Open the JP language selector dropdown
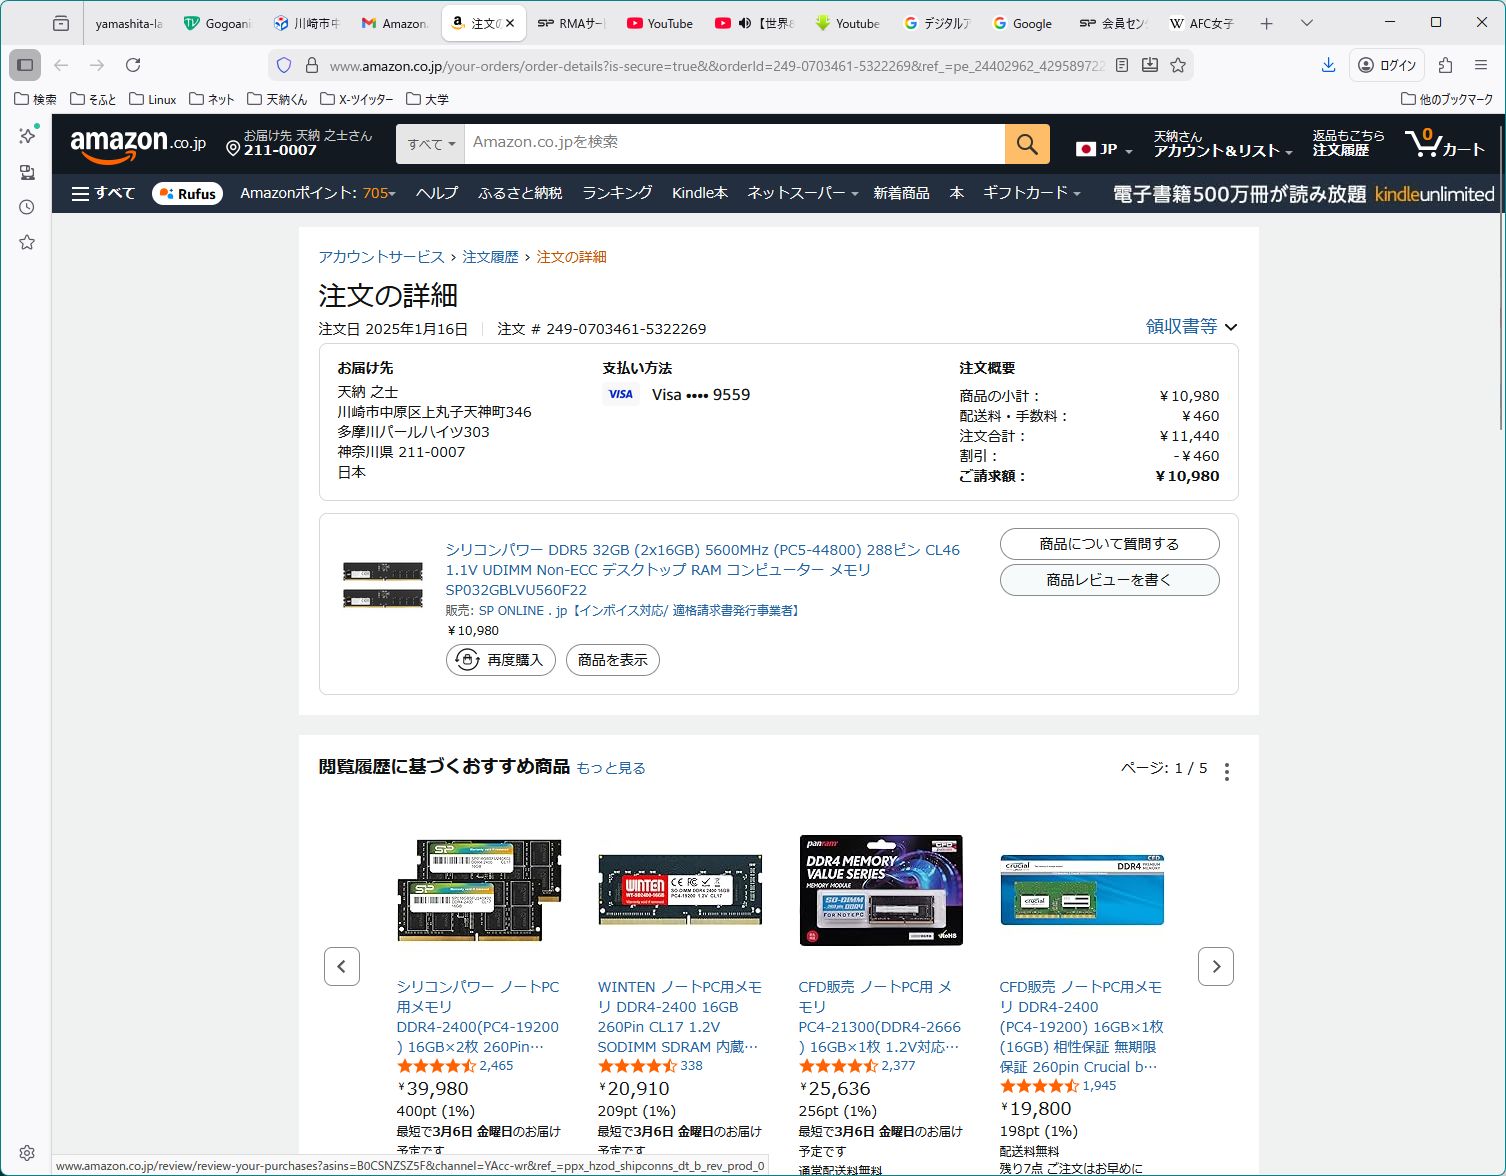This screenshot has height=1176, width=1506. point(1105,149)
